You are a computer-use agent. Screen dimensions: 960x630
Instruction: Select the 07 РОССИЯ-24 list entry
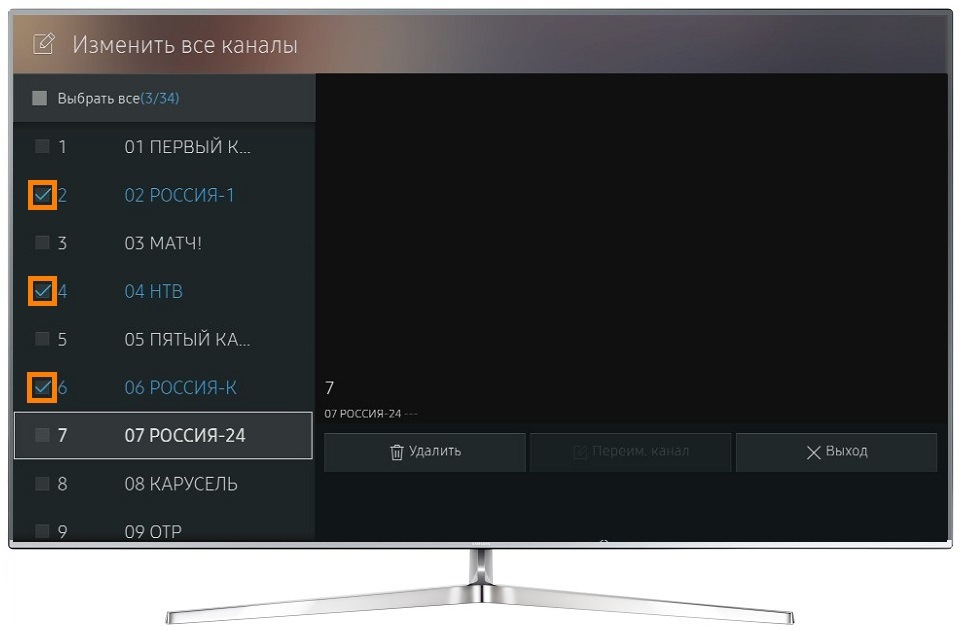pyautogui.click(x=163, y=435)
